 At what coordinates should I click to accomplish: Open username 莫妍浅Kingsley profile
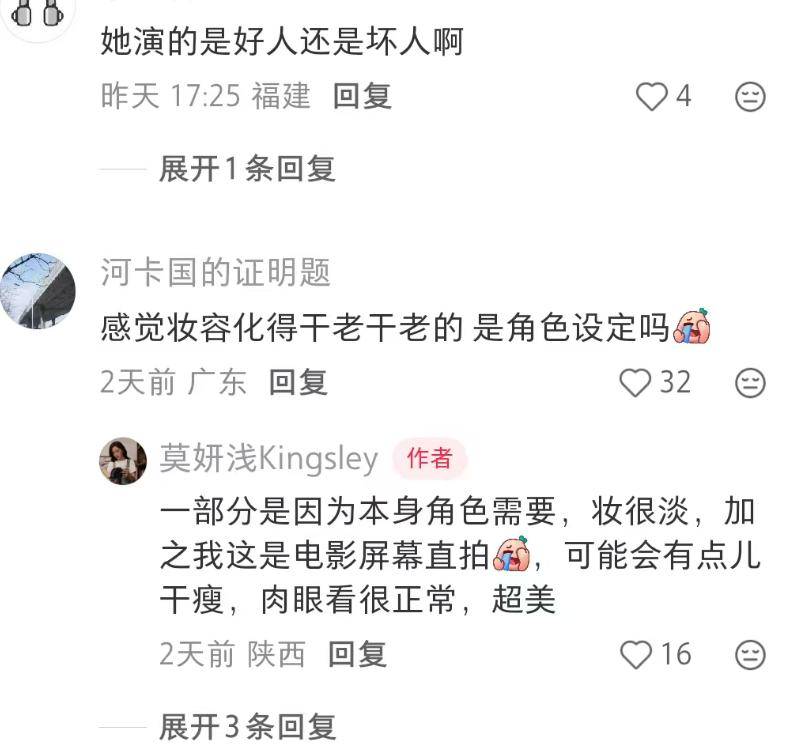point(269,459)
